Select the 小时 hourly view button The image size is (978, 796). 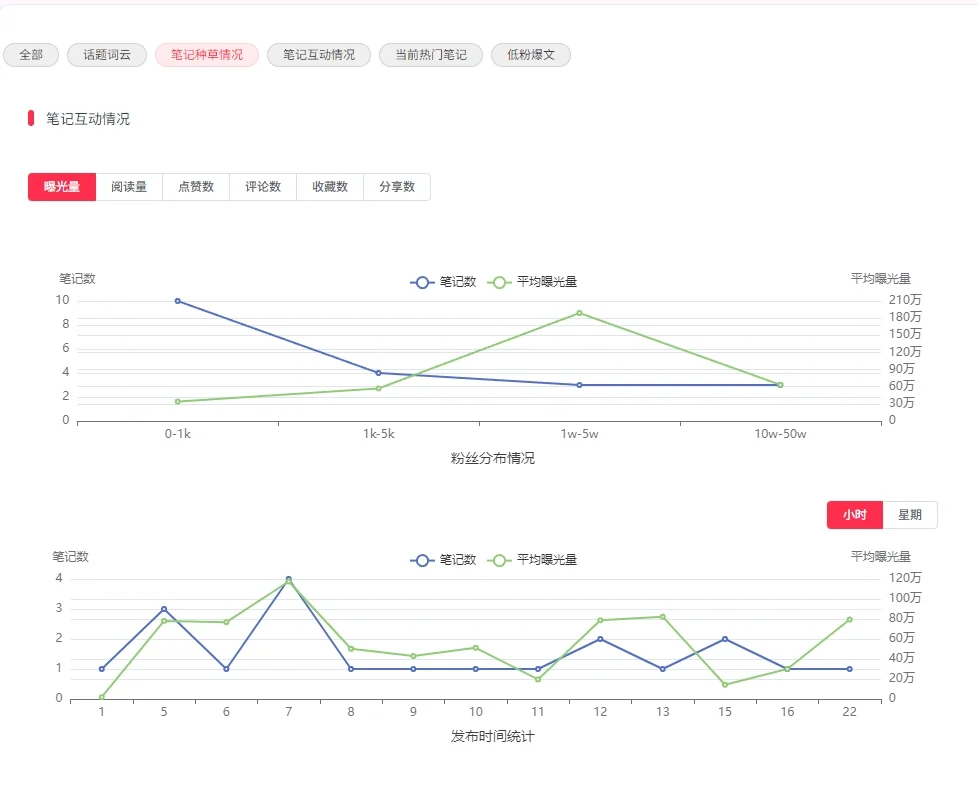click(855, 514)
